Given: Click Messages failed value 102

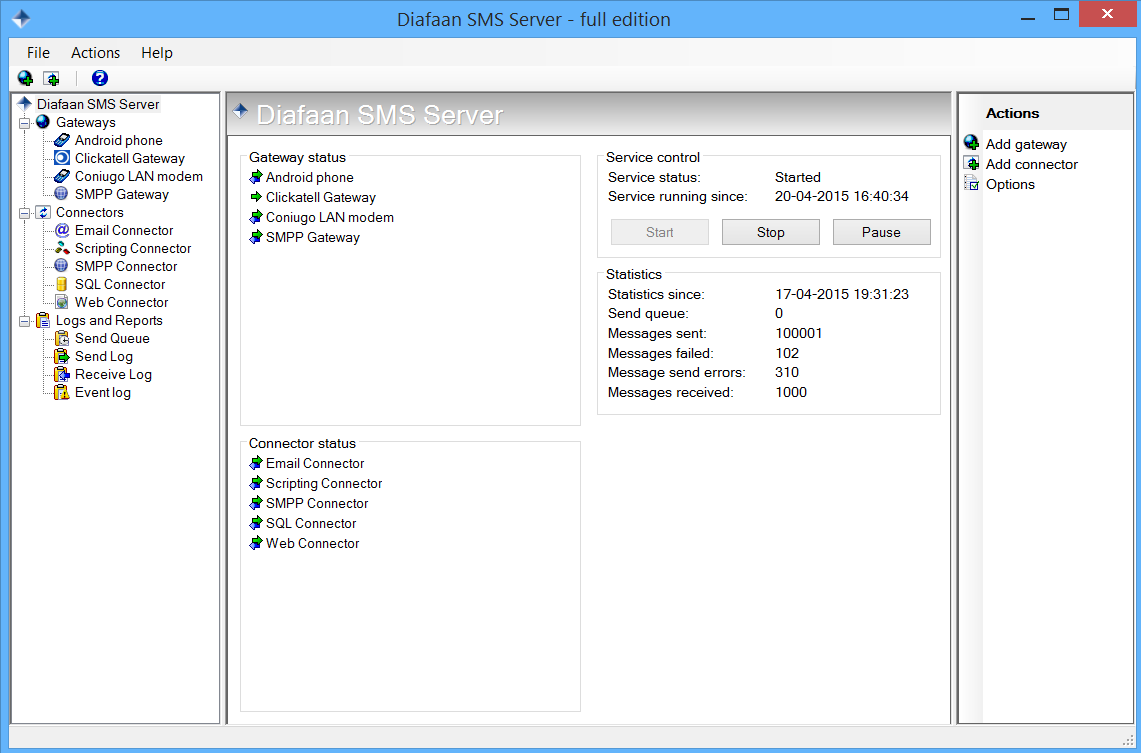Looking at the screenshot, I should 787,353.
